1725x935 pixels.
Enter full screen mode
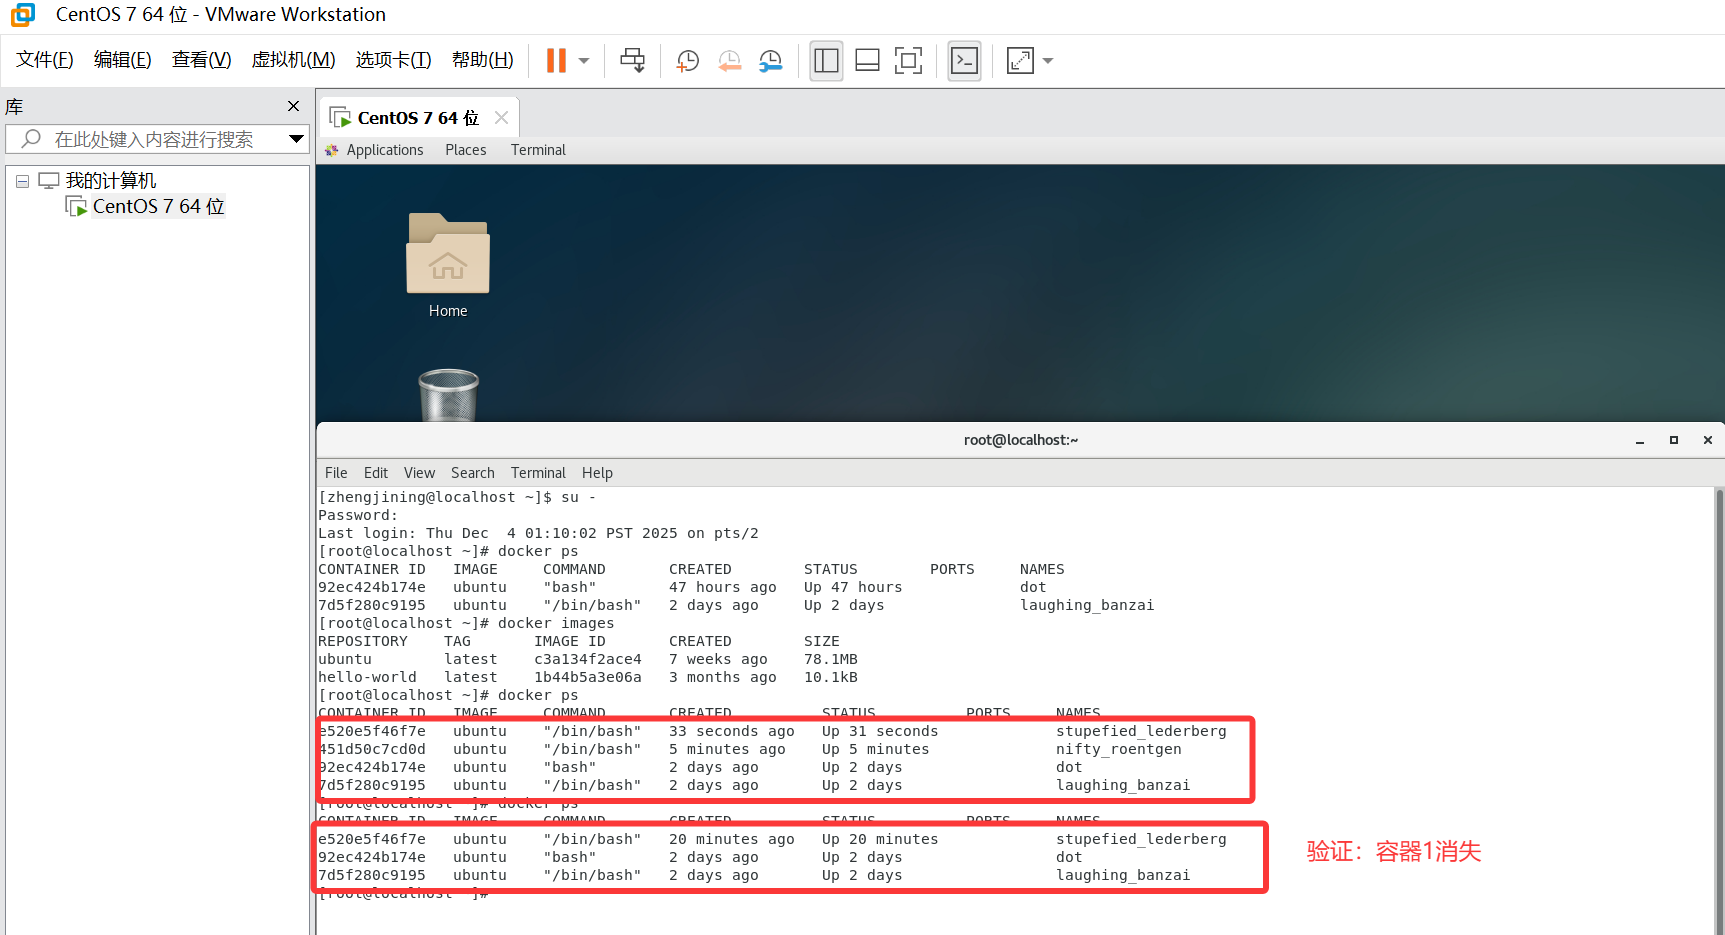908,60
